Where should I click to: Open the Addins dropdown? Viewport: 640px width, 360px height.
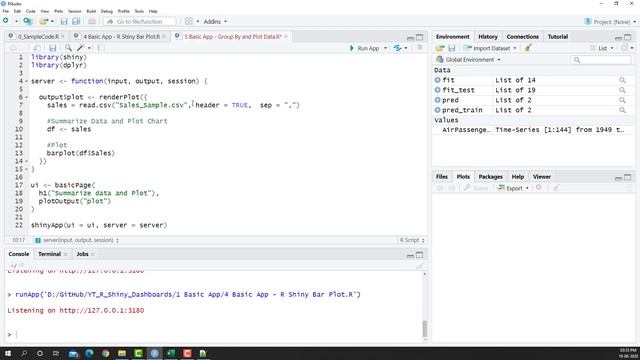click(215, 21)
